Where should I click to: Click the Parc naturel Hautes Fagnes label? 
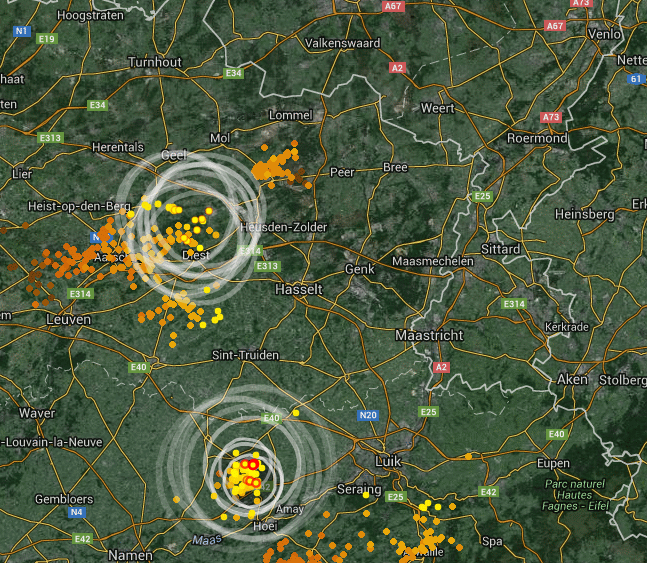575,495
